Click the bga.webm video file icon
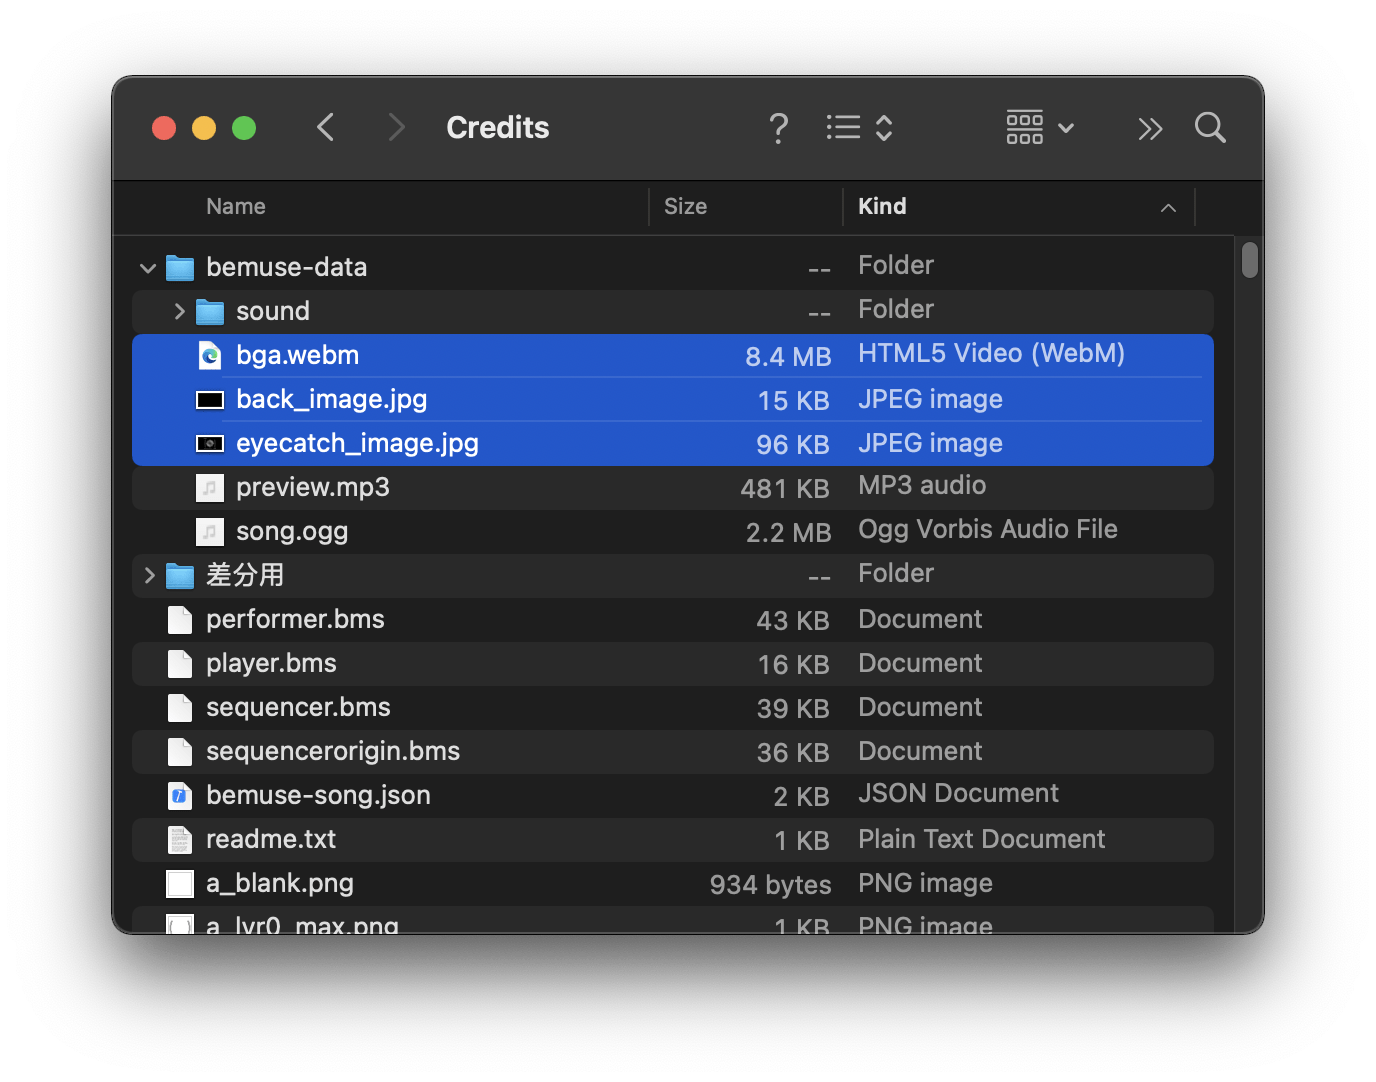 210,355
